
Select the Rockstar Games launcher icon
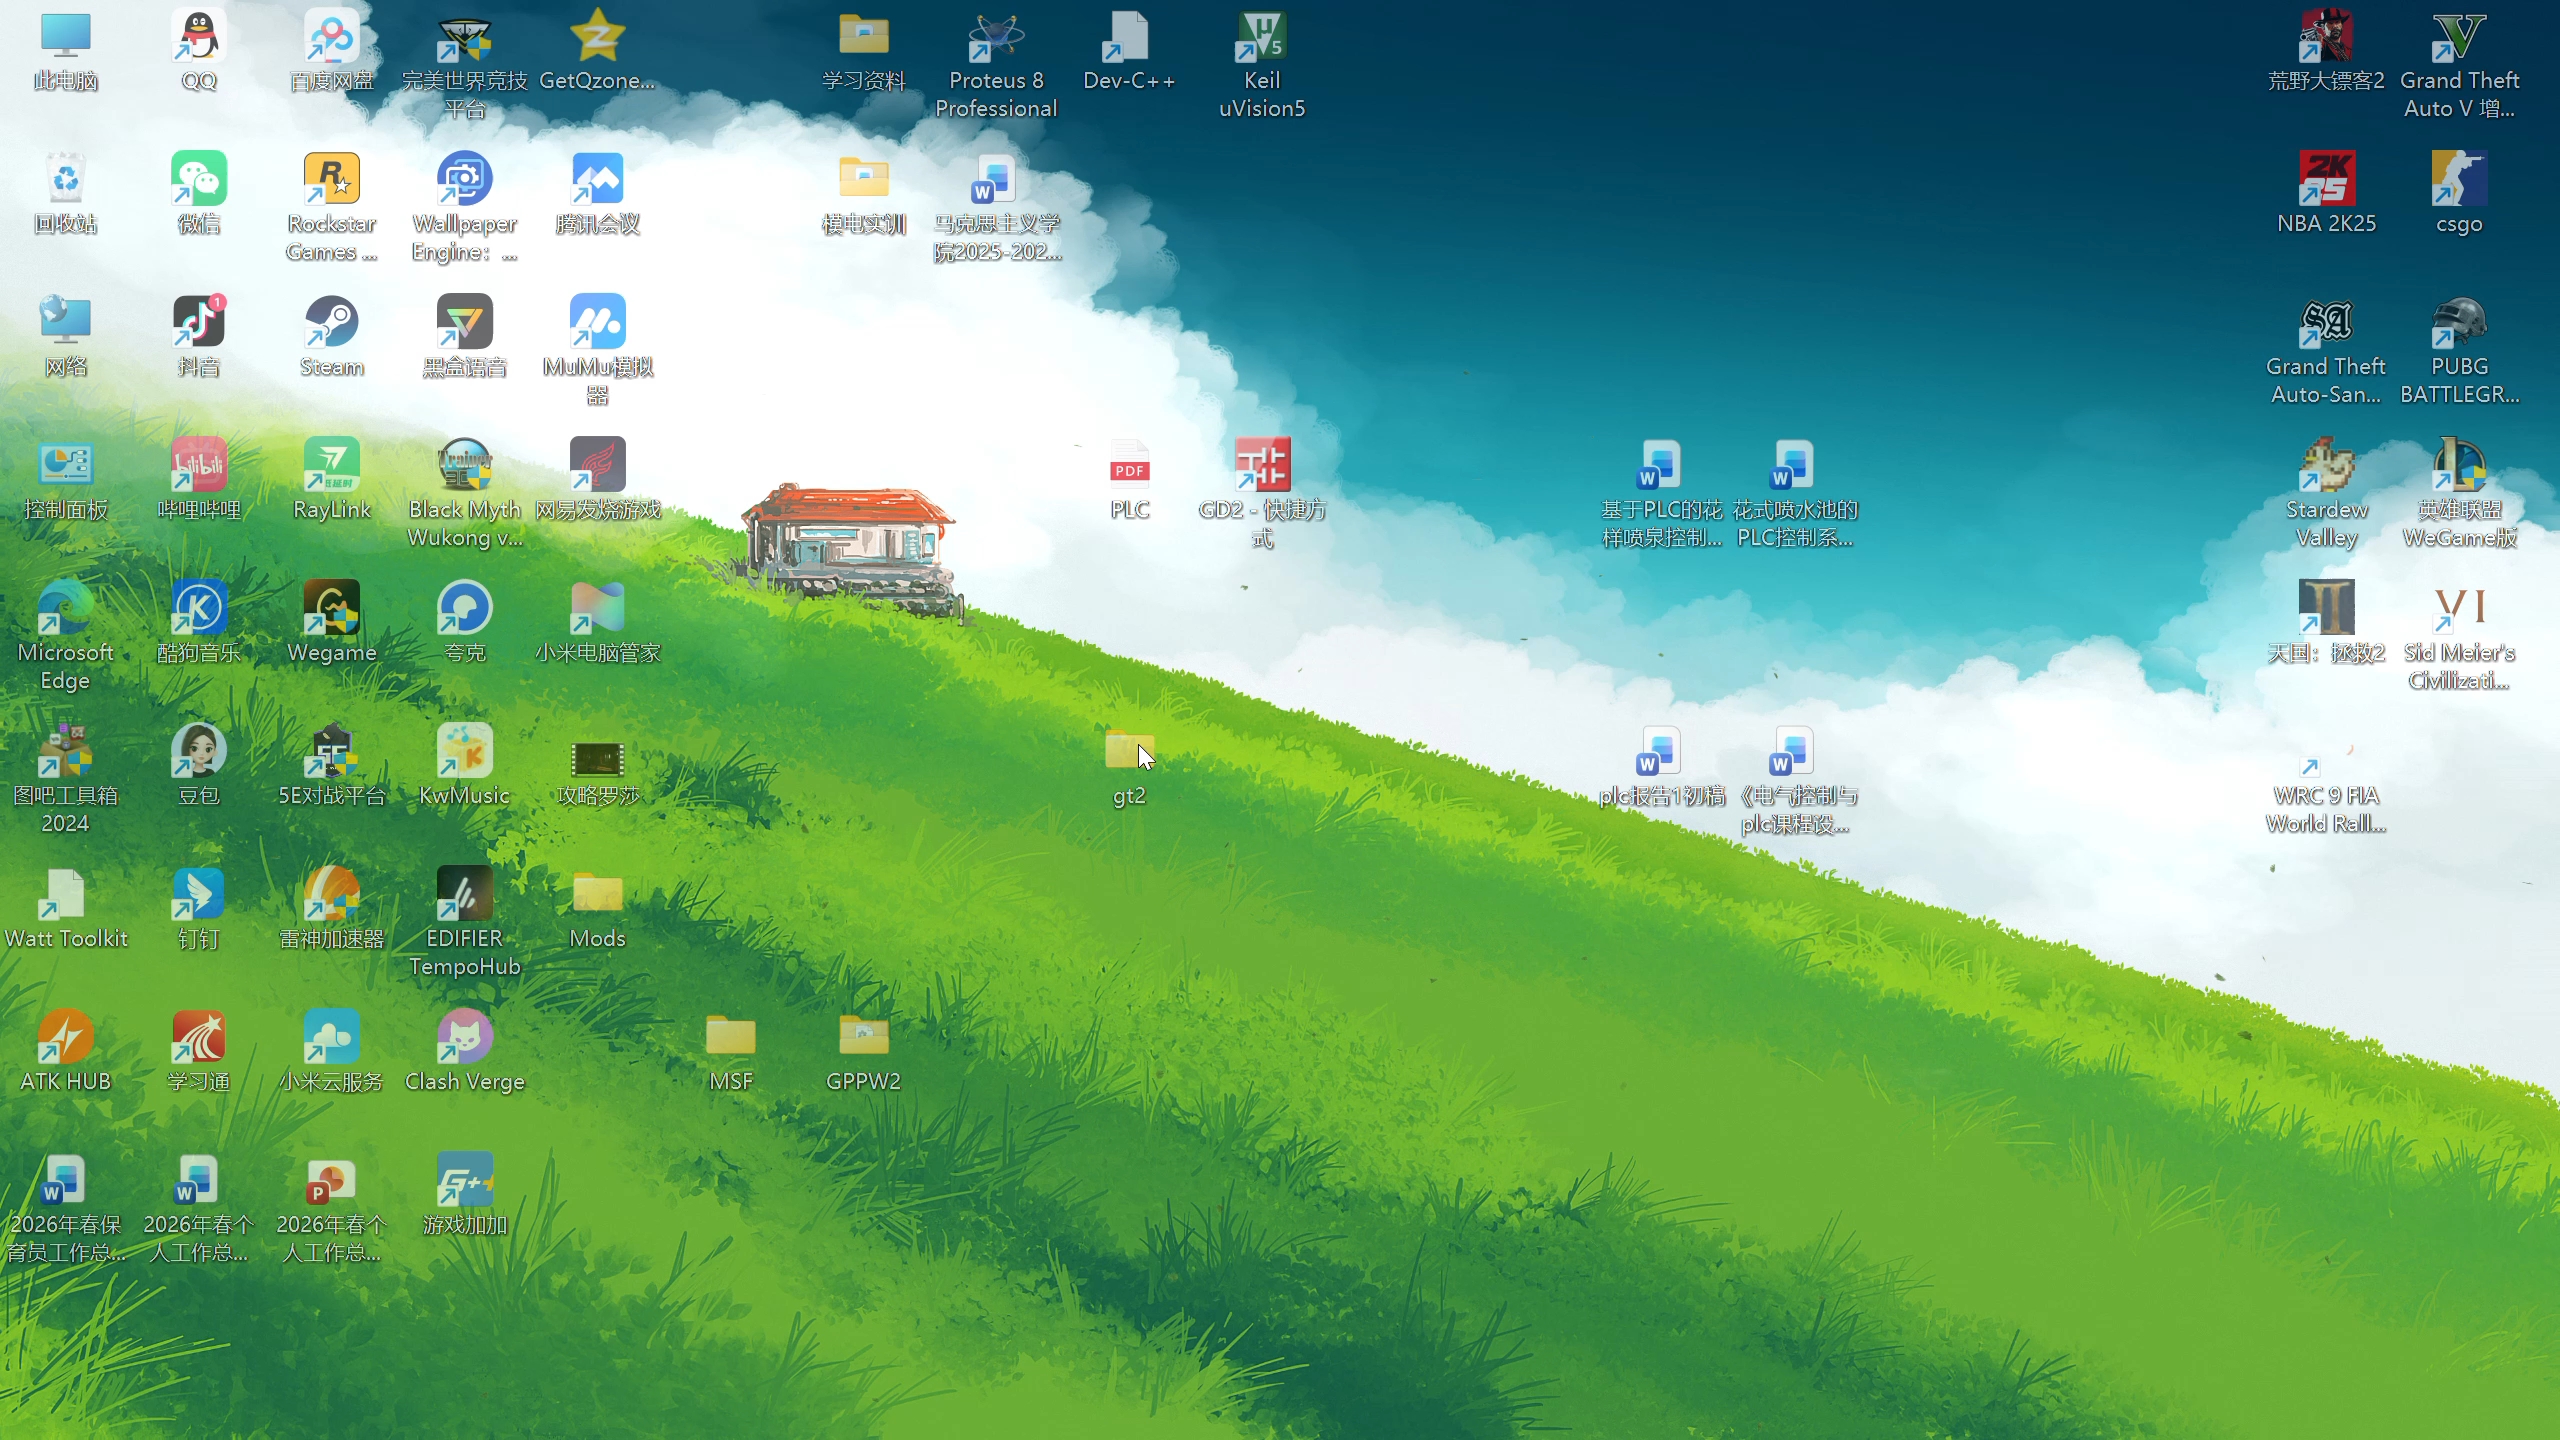(x=332, y=180)
